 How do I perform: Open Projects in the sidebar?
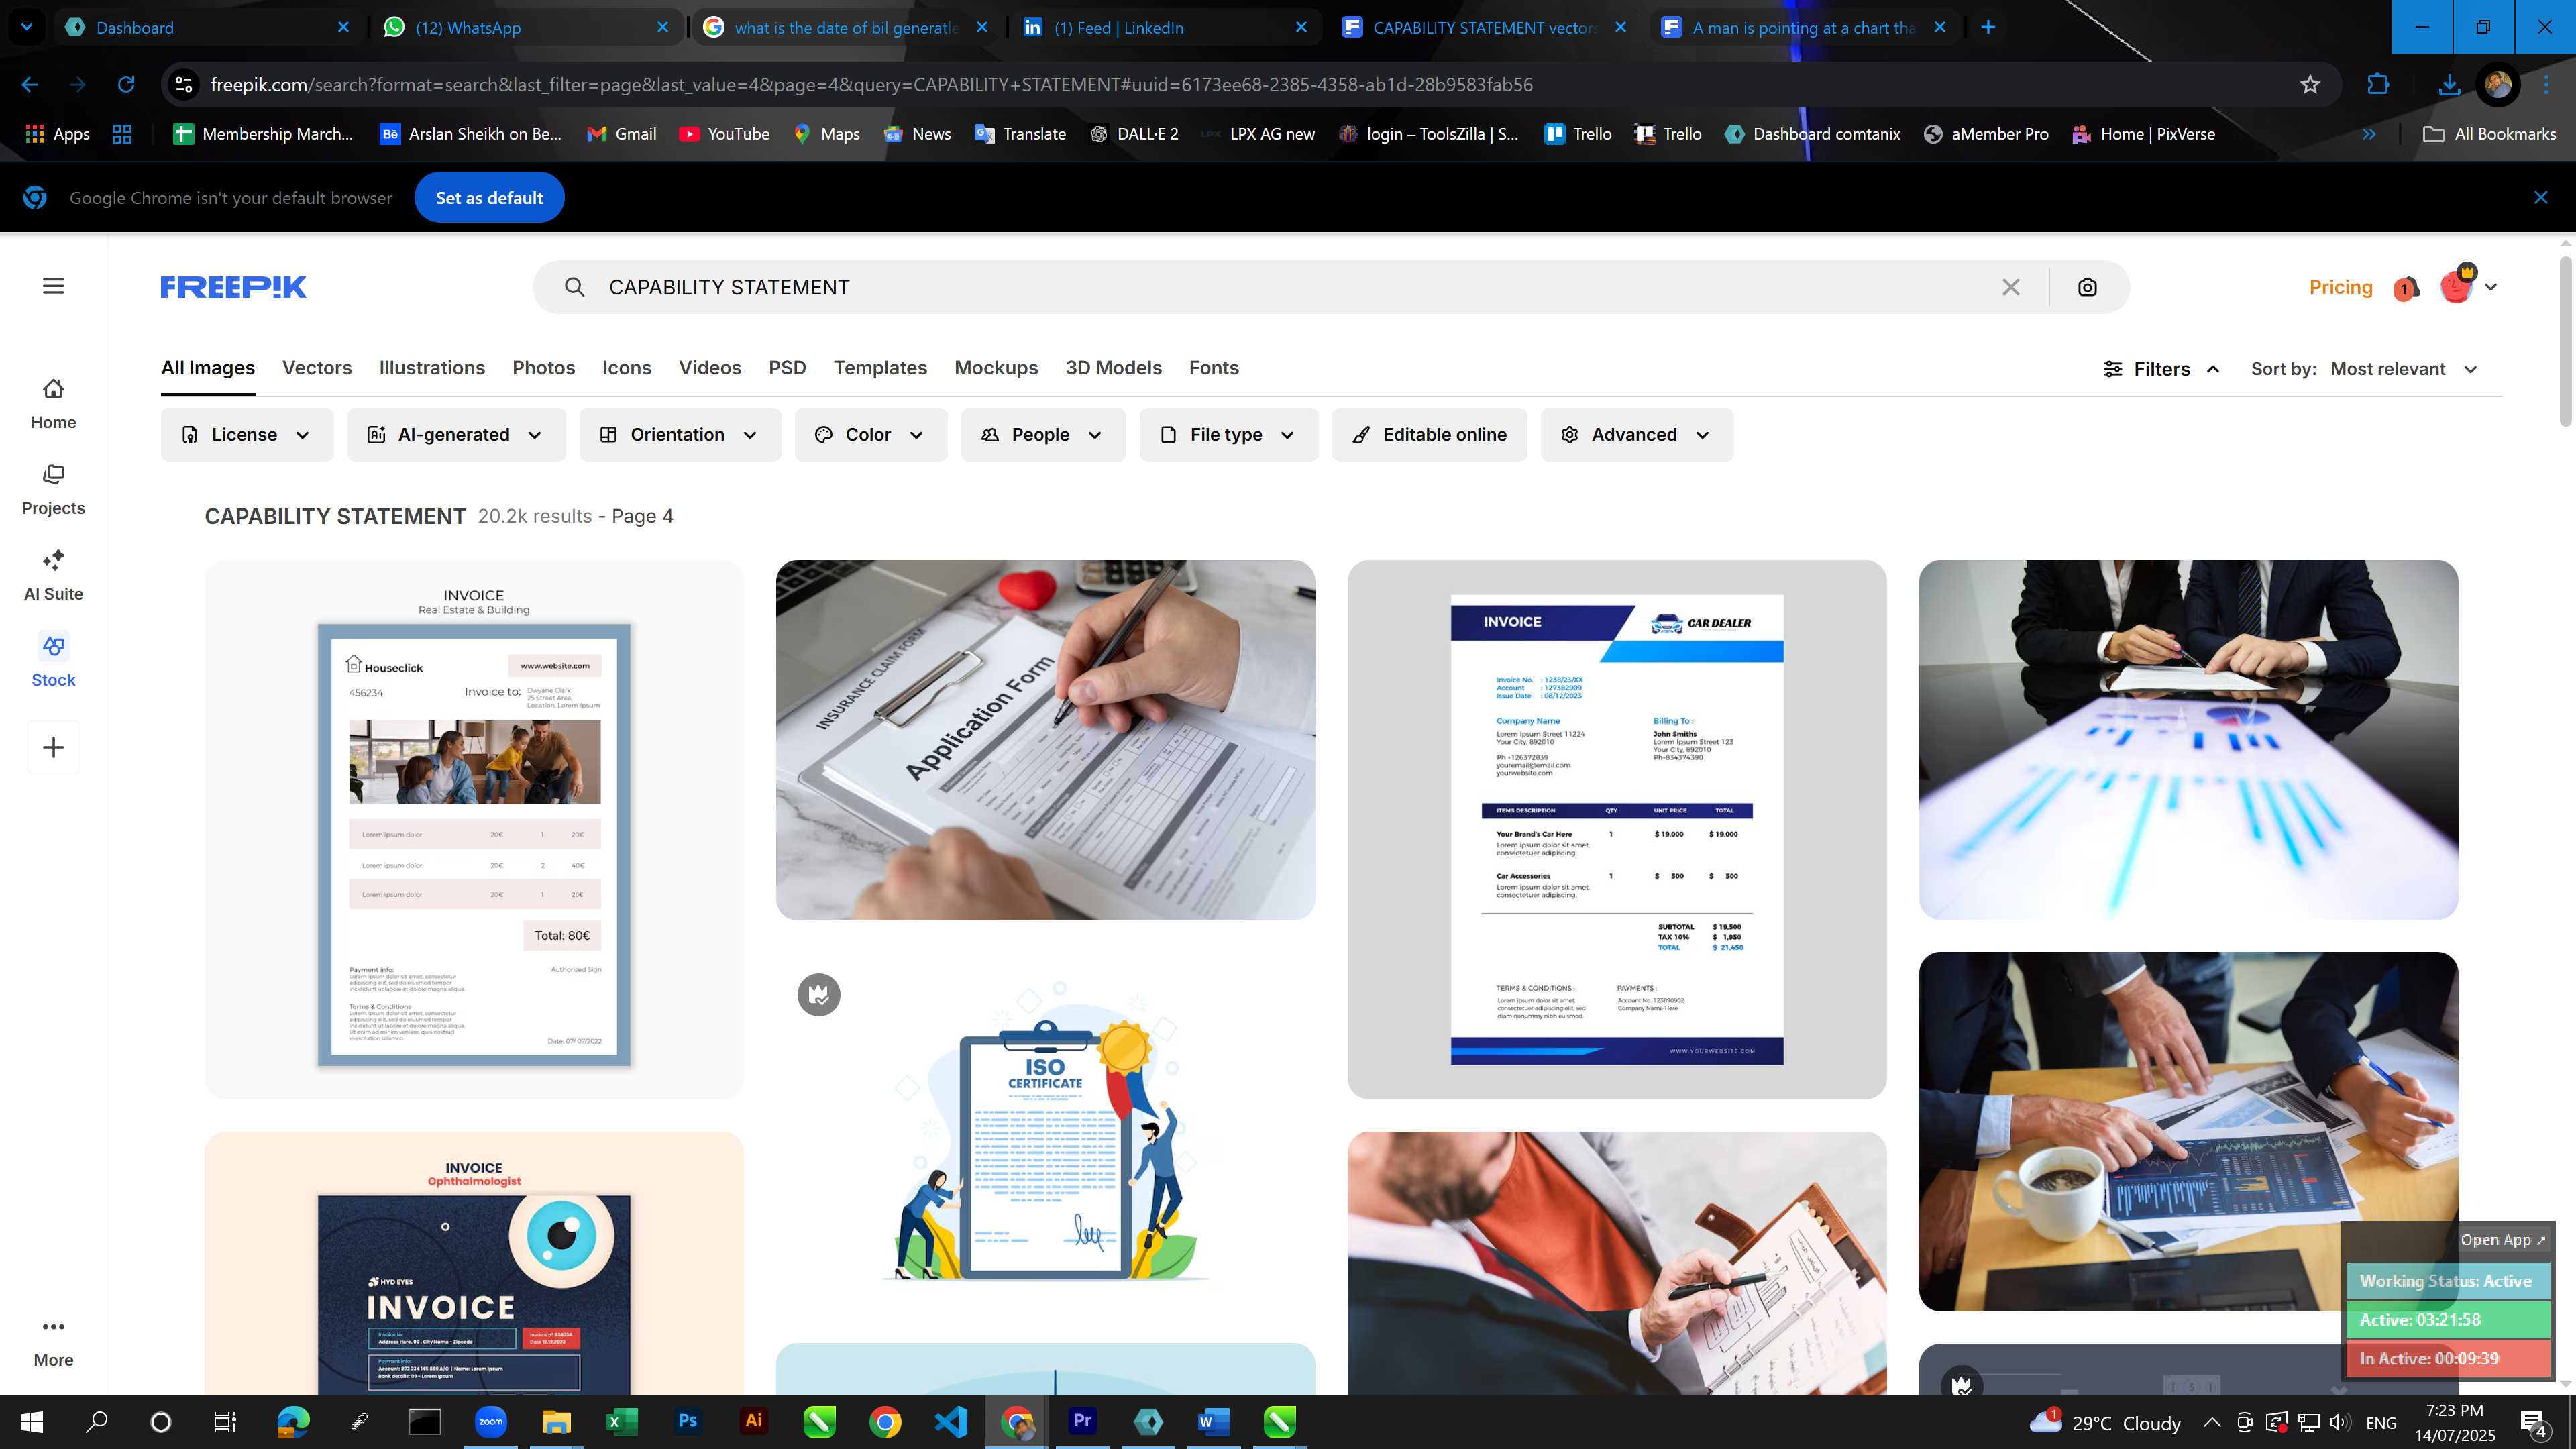[53, 490]
